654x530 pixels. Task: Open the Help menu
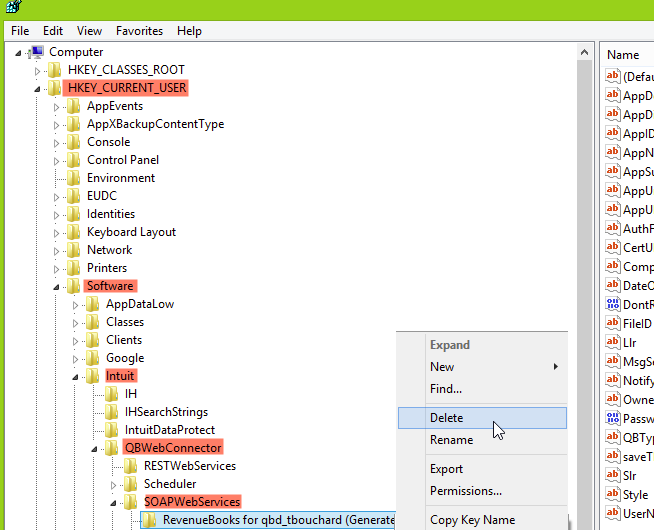pos(189,31)
